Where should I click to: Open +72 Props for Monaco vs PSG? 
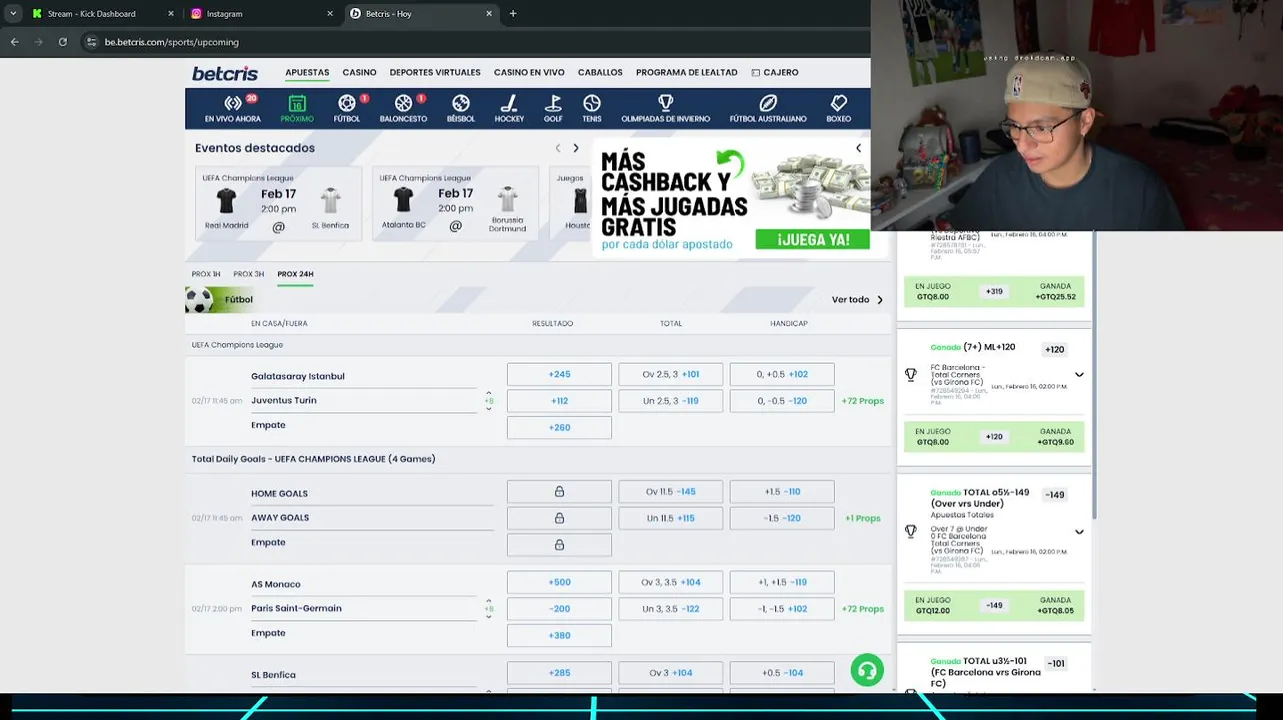[862, 608]
